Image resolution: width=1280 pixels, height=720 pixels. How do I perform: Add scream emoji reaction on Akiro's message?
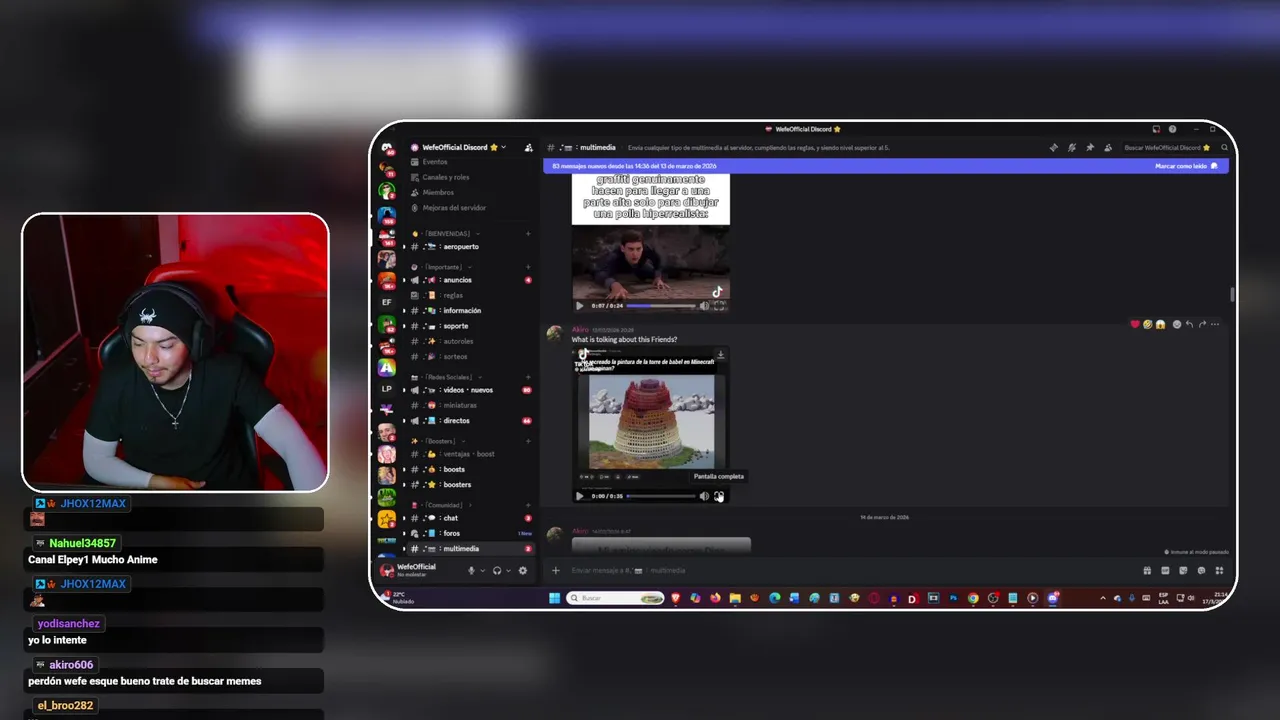click(1160, 324)
